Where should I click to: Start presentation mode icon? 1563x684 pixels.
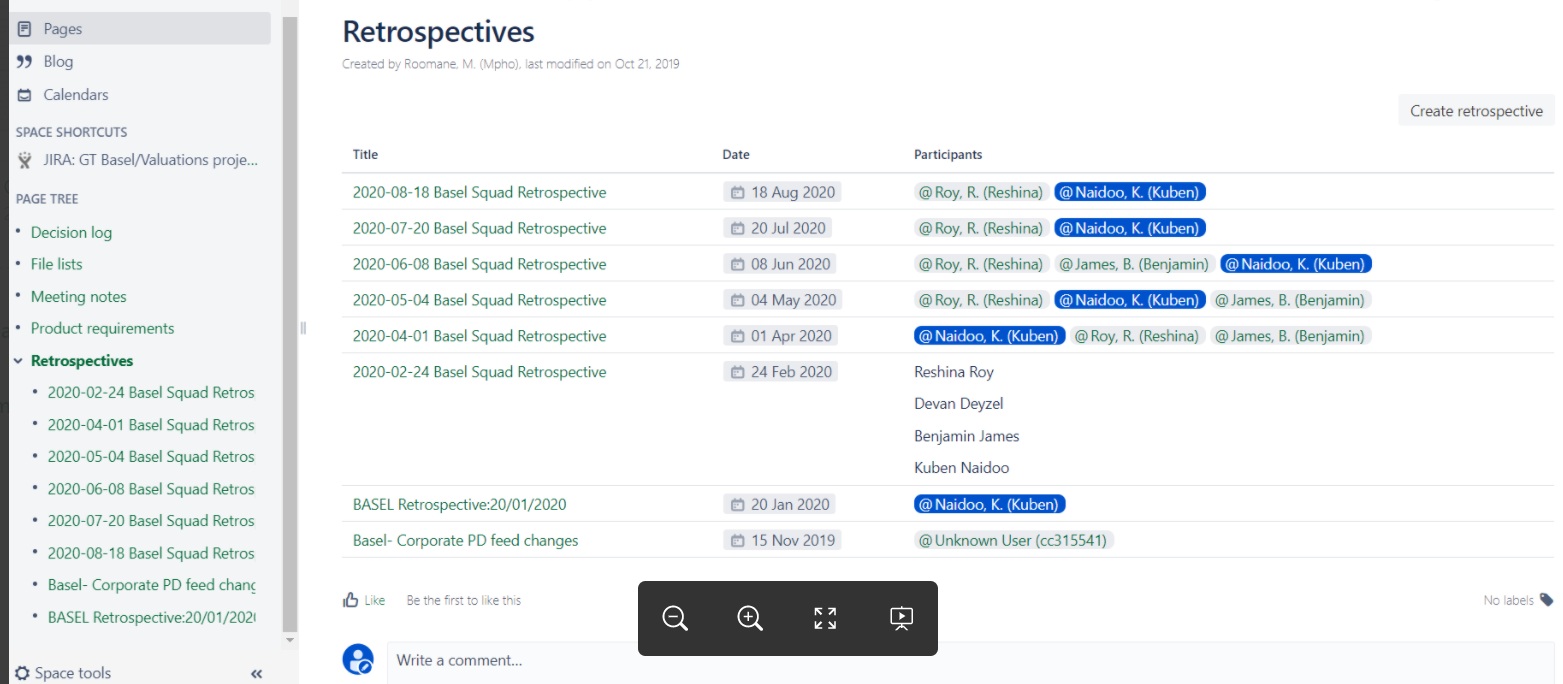pos(901,618)
